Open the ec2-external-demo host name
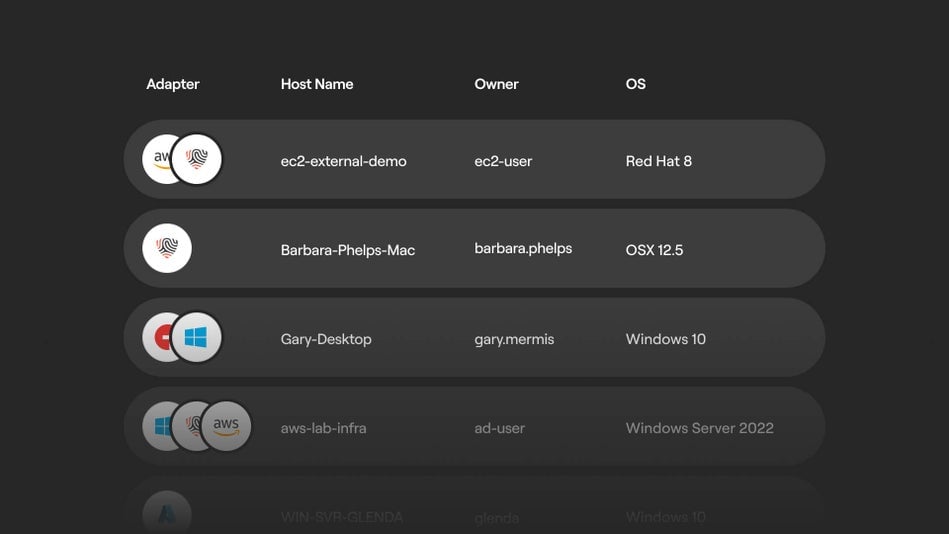Viewport: 949px width, 534px height. (x=343, y=161)
